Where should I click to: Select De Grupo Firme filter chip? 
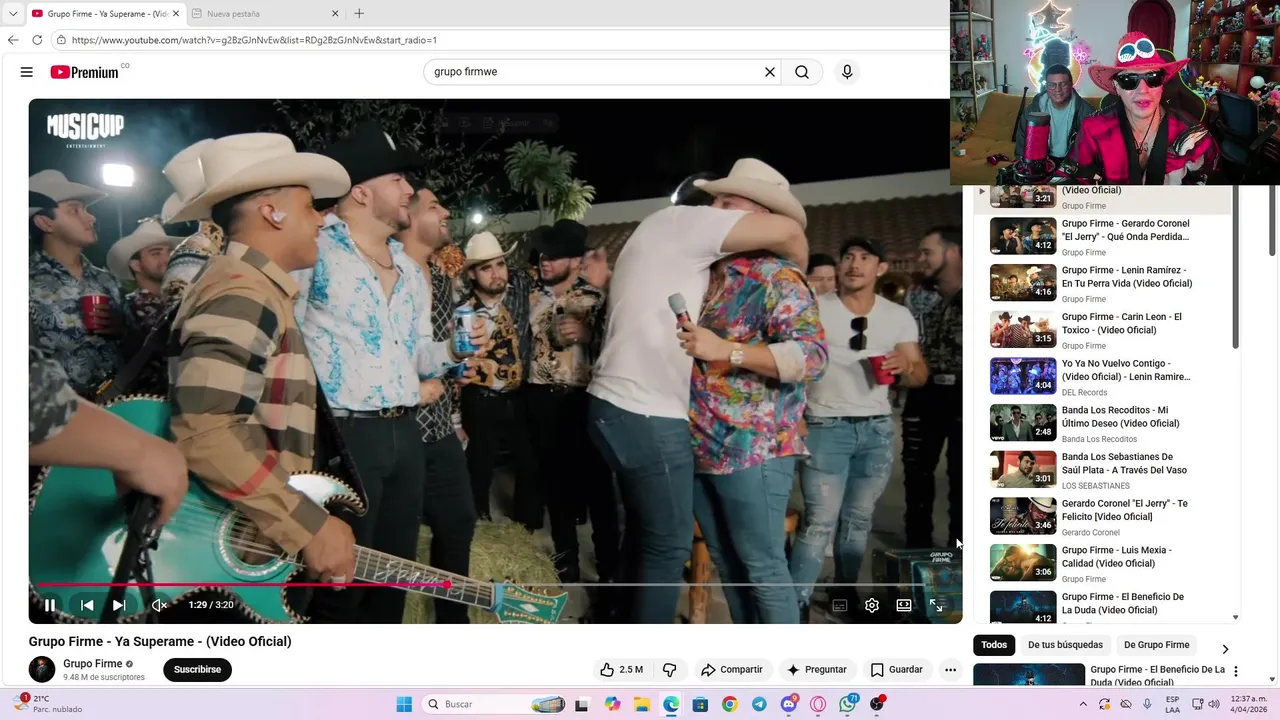(x=1157, y=645)
